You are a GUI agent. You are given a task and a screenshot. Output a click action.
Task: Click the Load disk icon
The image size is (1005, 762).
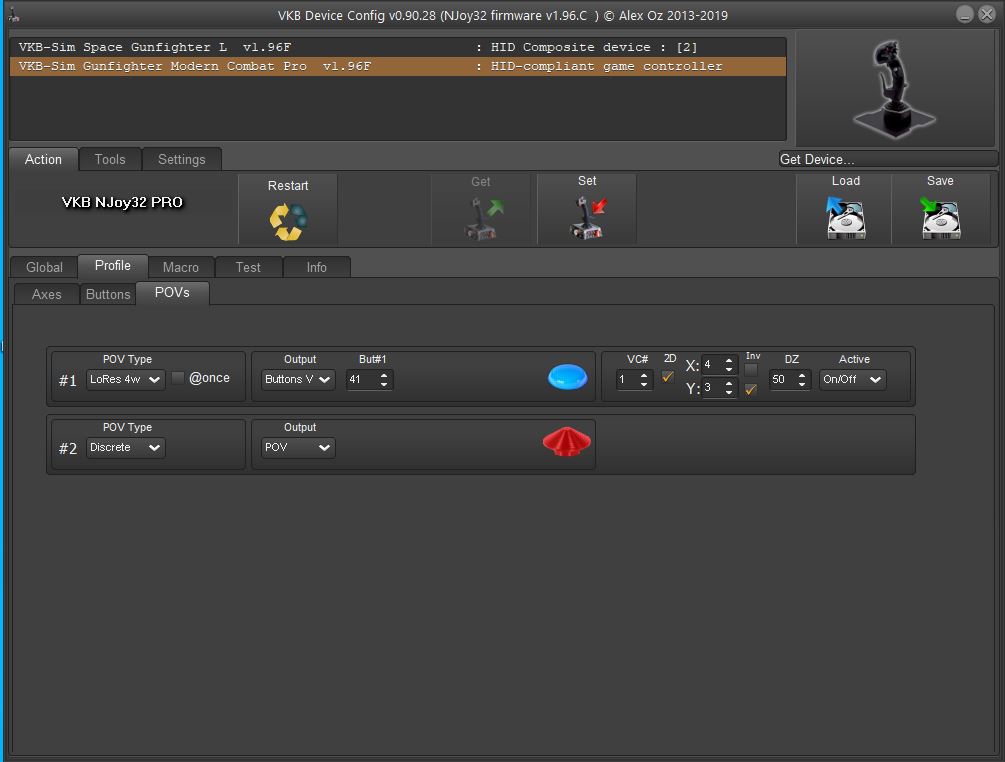[x=845, y=217]
